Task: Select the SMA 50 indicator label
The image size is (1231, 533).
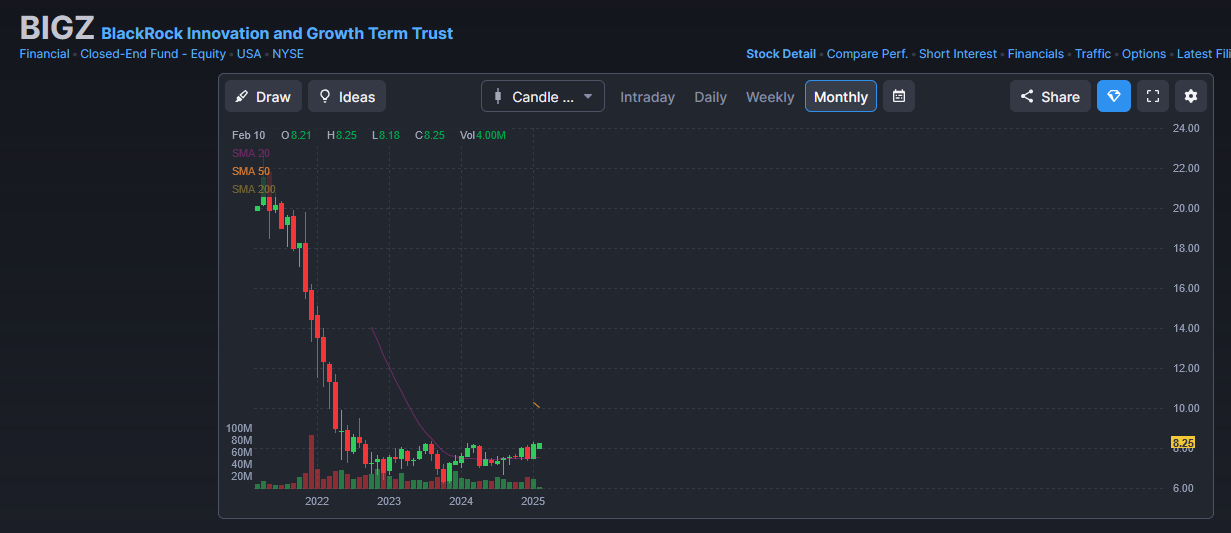Action: tap(251, 171)
